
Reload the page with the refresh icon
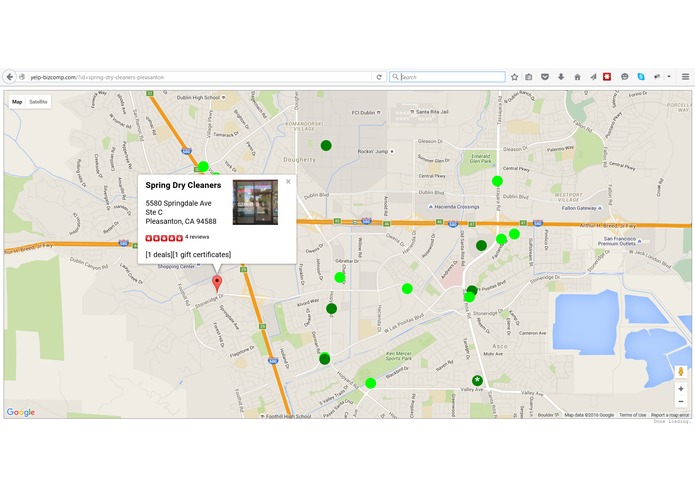tap(379, 77)
